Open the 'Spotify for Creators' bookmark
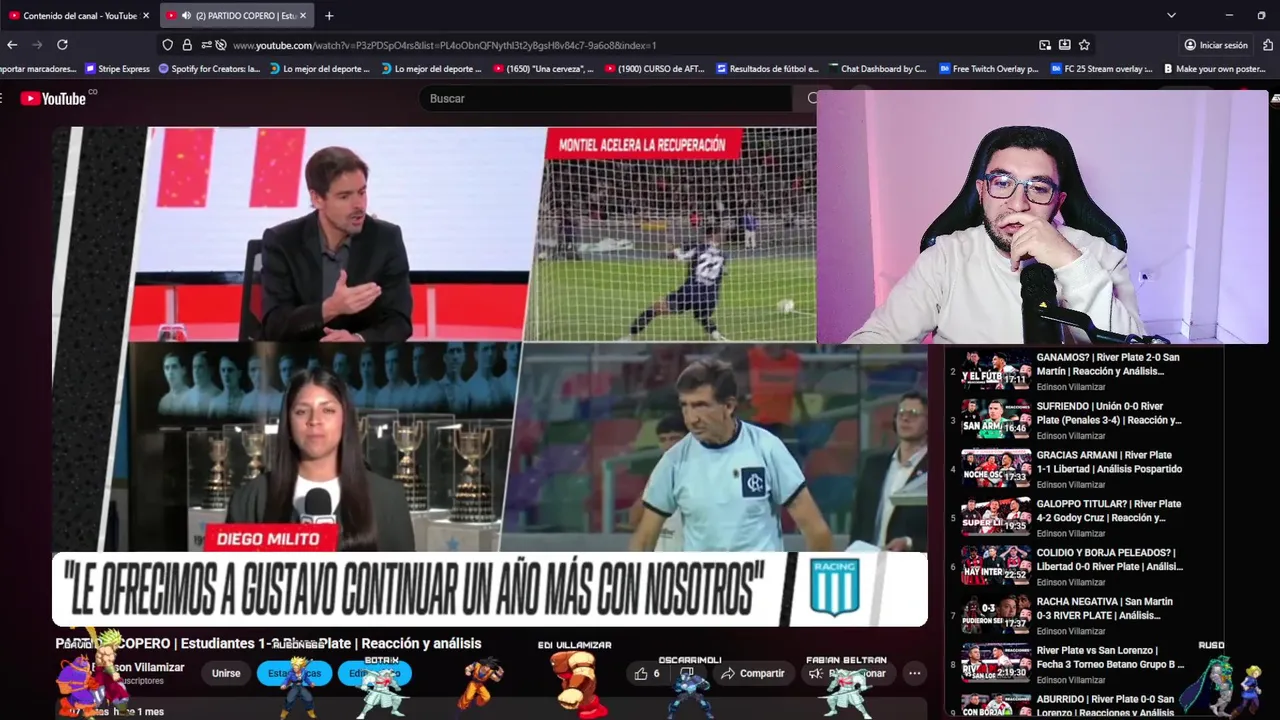 tap(209, 69)
